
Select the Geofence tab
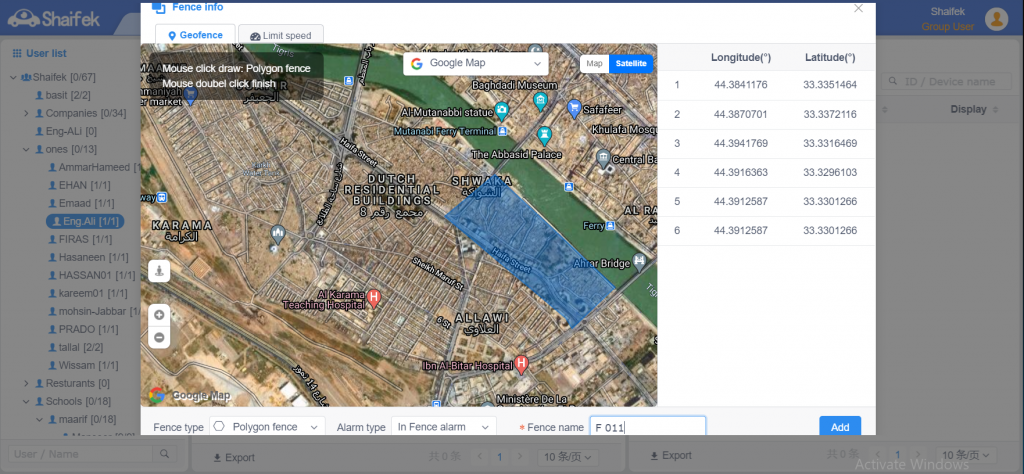pos(195,36)
